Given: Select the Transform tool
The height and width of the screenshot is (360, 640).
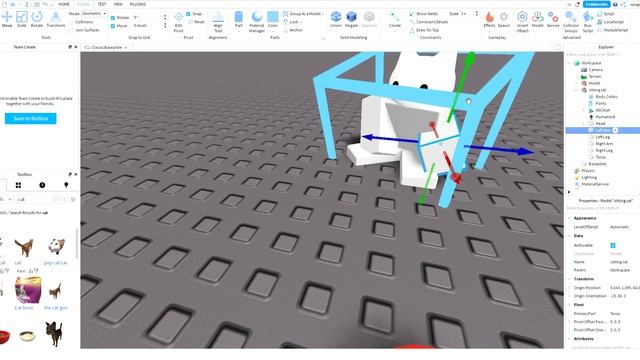Looking at the screenshot, I should [x=56, y=20].
